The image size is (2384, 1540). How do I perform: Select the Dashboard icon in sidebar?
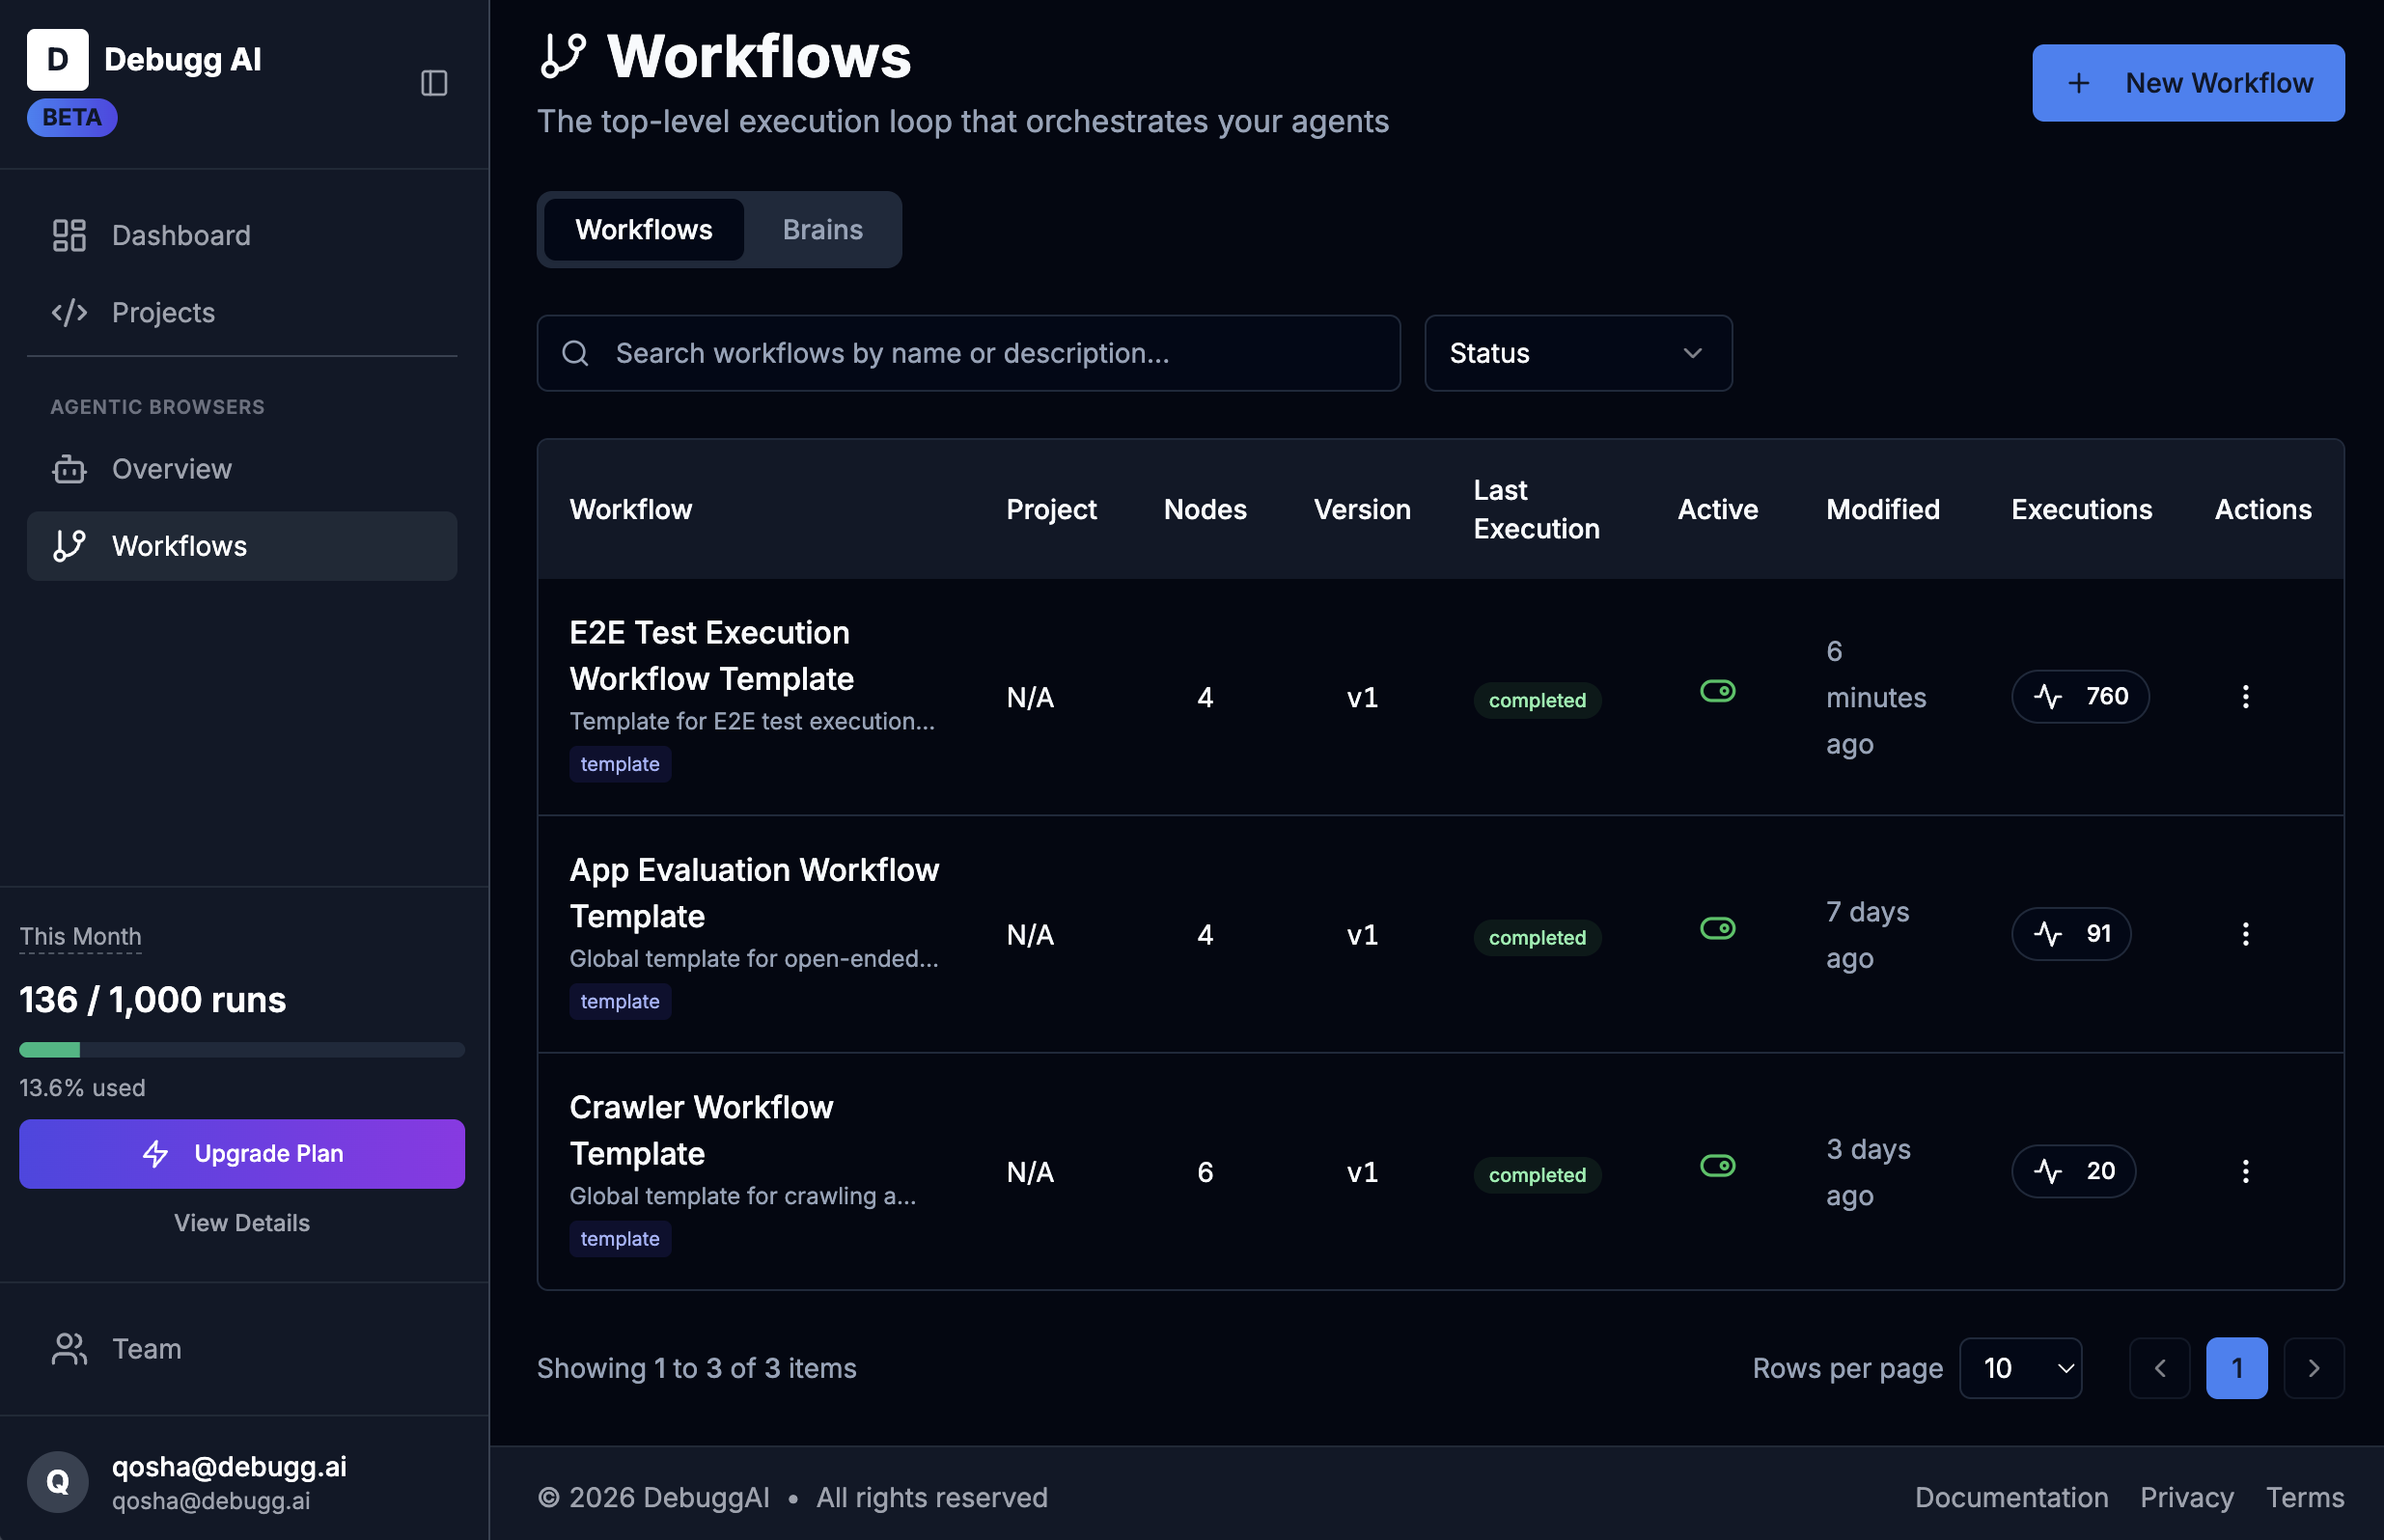click(68, 235)
